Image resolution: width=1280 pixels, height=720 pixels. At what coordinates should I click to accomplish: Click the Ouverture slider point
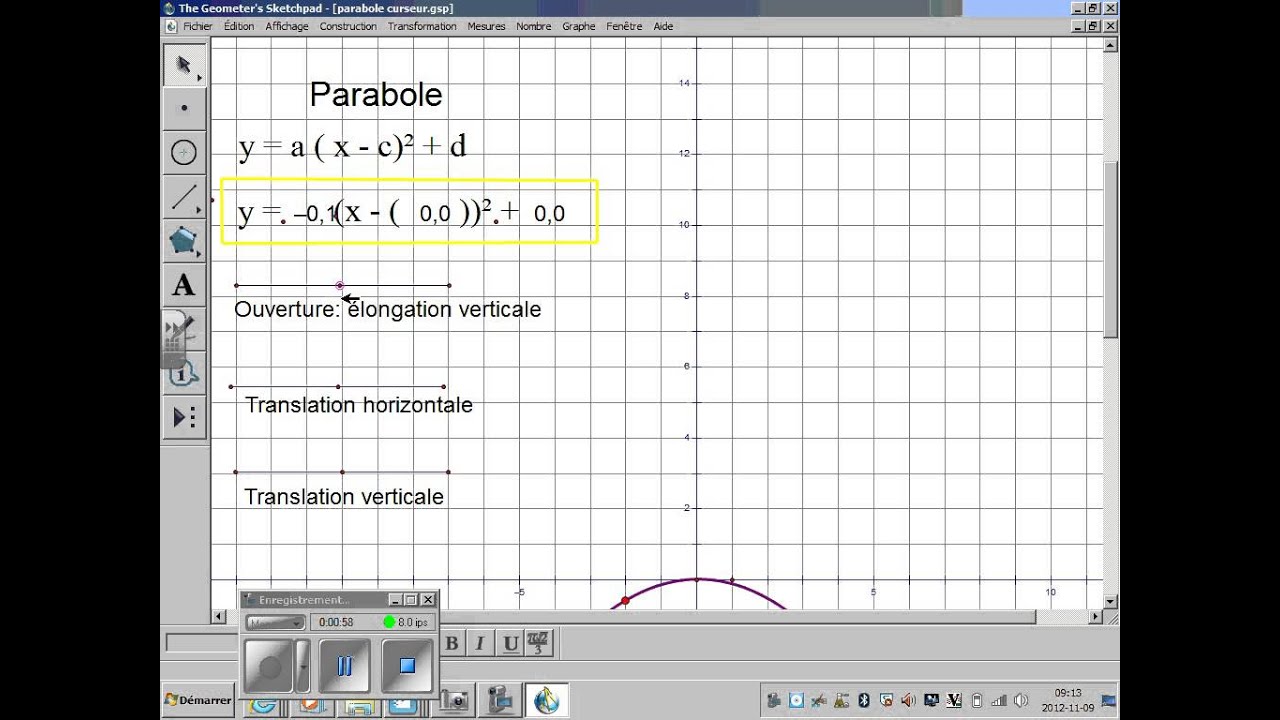tap(340, 286)
